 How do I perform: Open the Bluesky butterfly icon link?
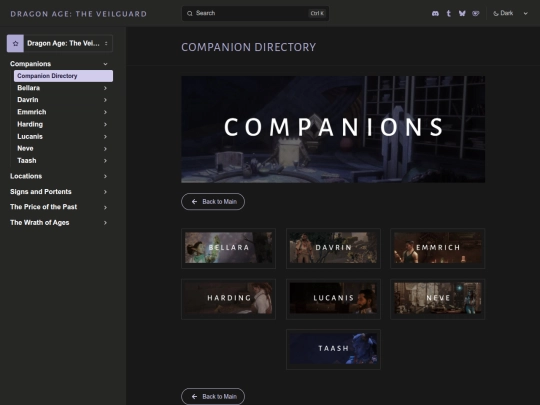tap(462, 13)
